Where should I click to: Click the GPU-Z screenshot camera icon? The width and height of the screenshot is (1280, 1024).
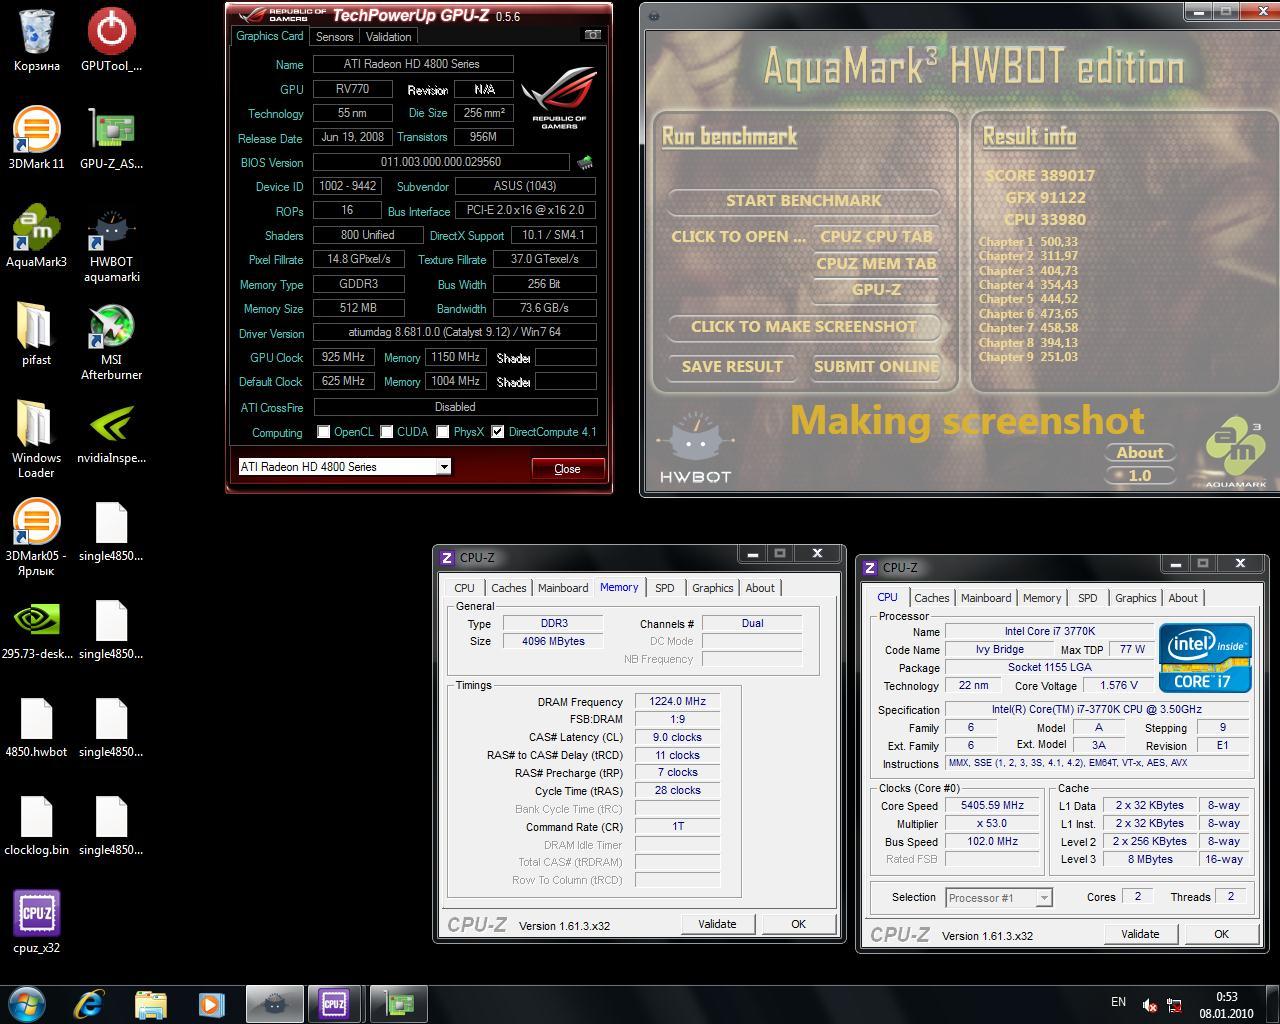coord(593,35)
